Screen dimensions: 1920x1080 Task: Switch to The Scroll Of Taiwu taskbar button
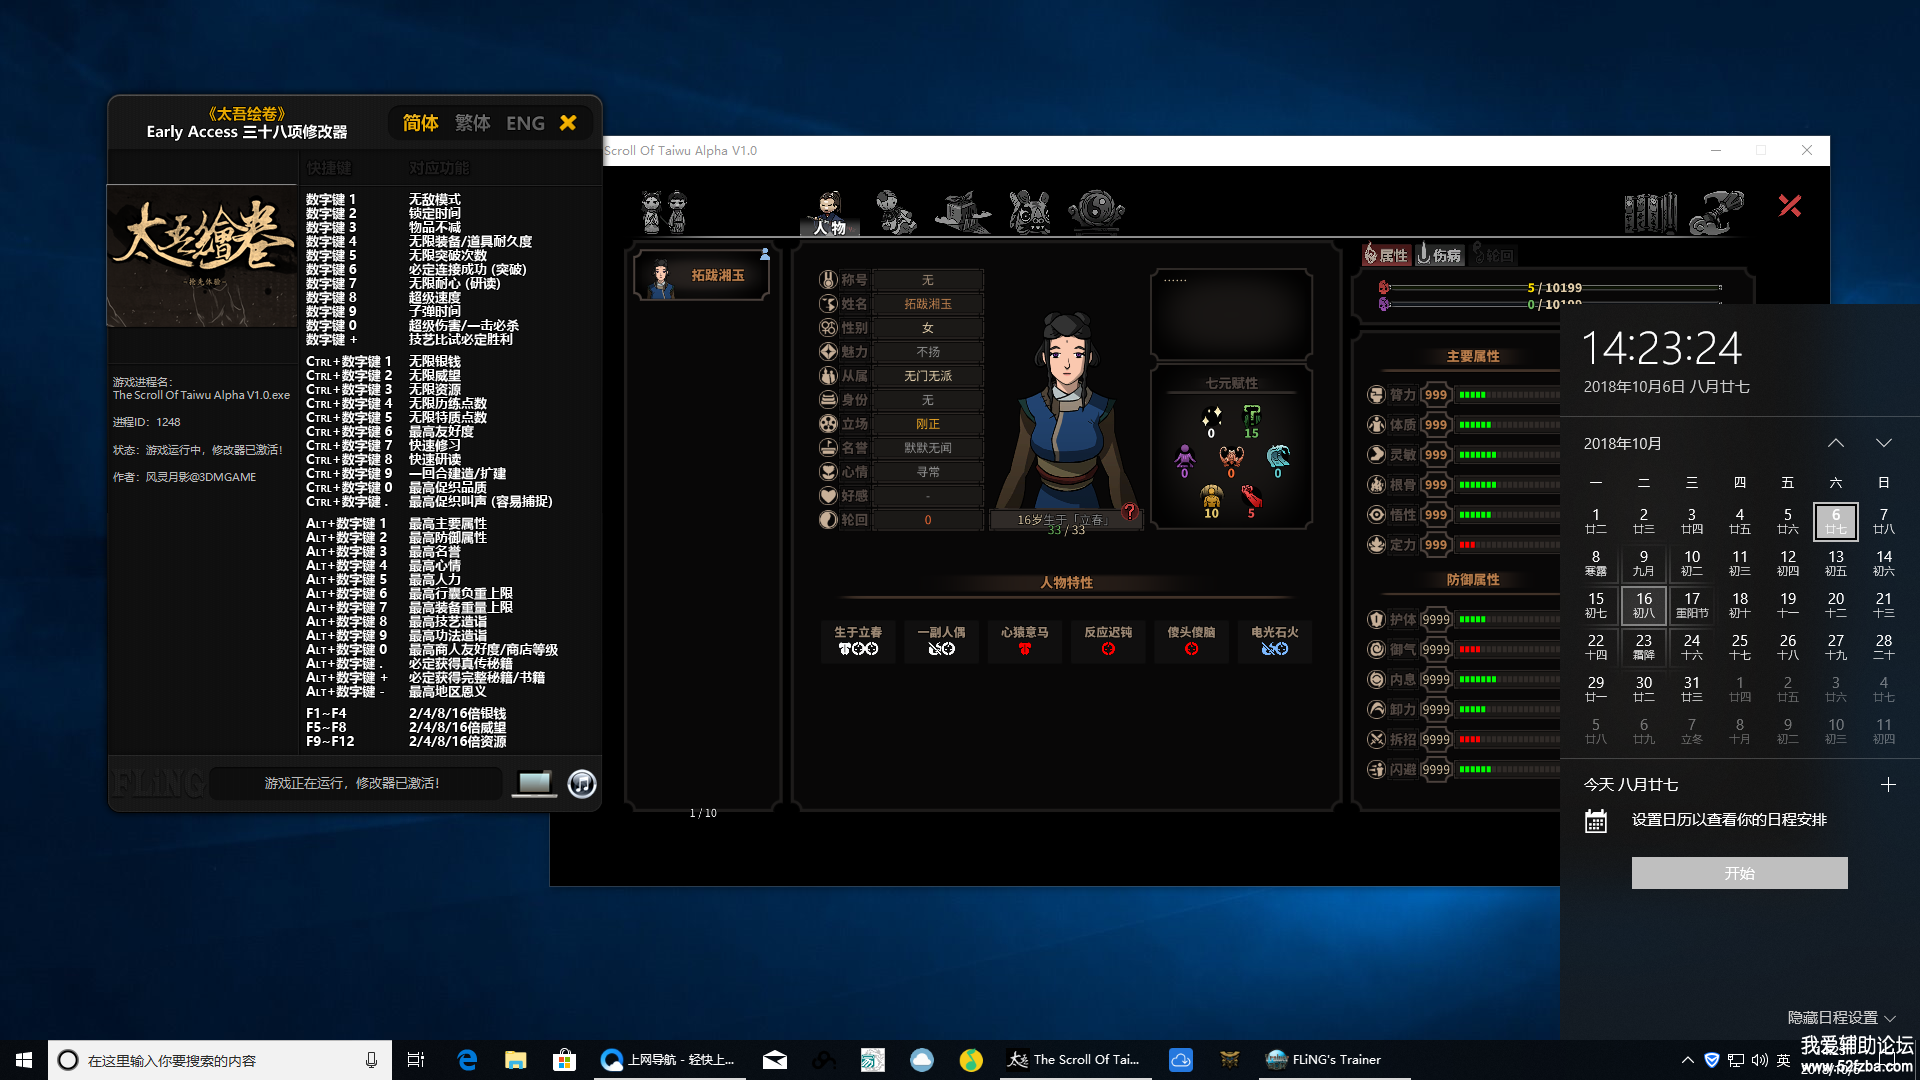[x=1075, y=1060]
